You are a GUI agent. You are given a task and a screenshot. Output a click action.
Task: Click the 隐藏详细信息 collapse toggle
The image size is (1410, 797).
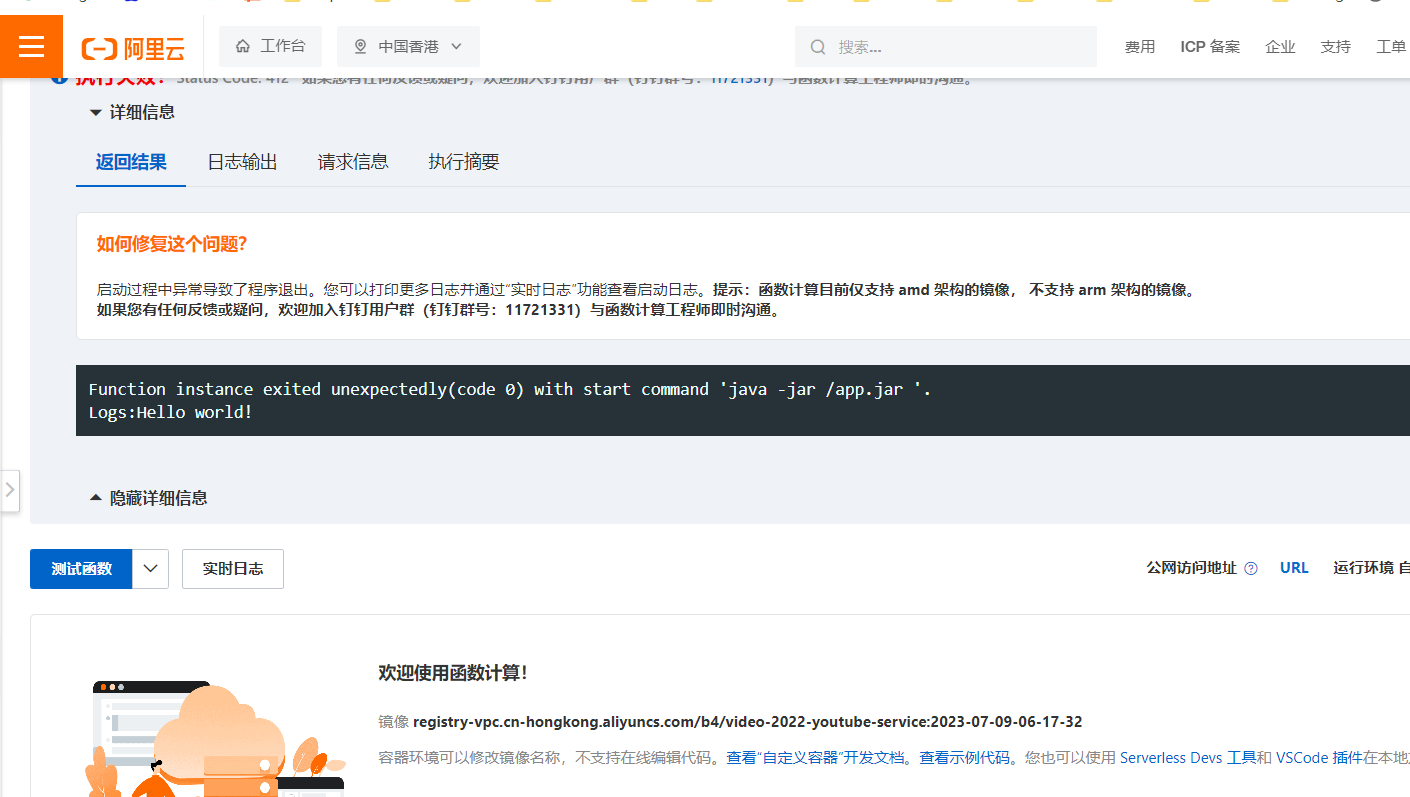tap(148, 498)
